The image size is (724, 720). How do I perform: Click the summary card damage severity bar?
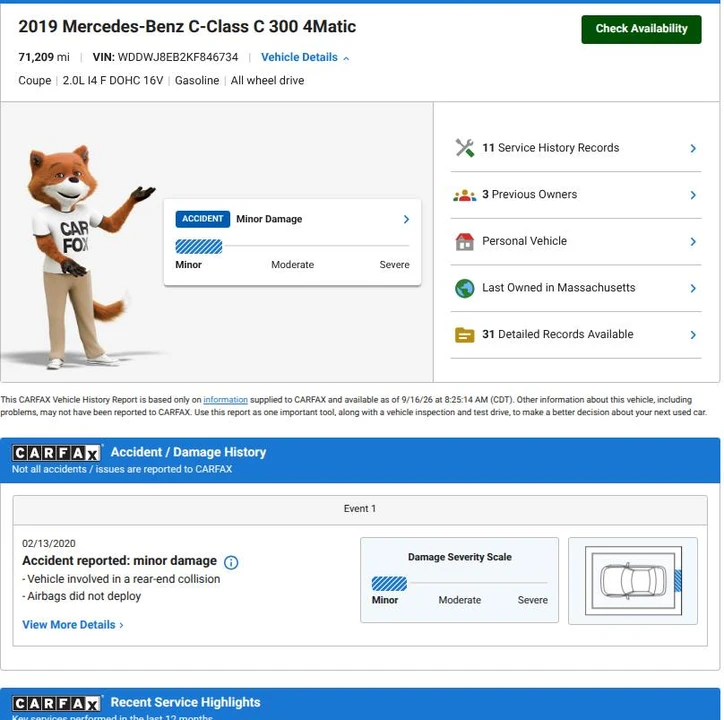tap(292, 247)
